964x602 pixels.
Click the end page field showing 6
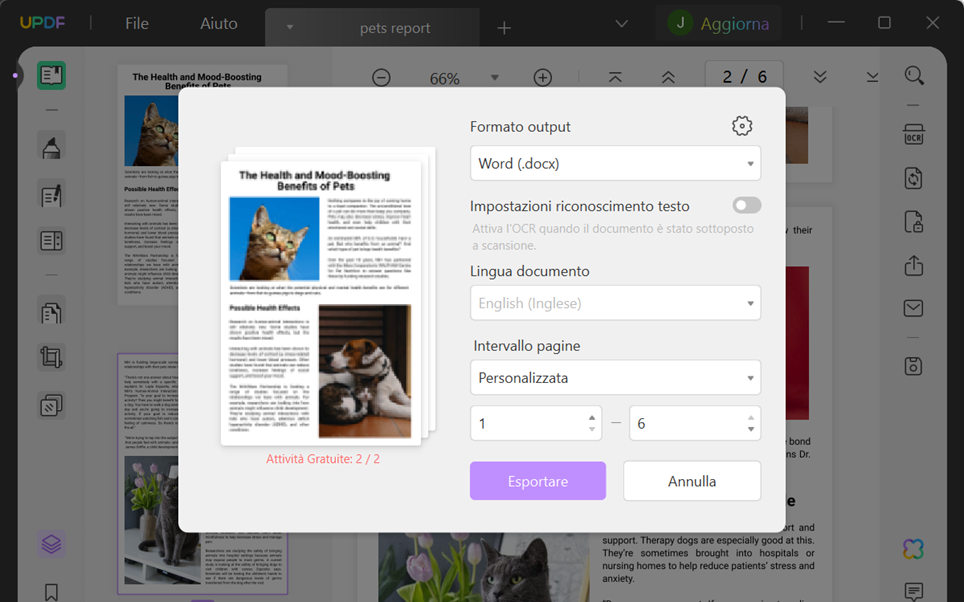pos(695,423)
